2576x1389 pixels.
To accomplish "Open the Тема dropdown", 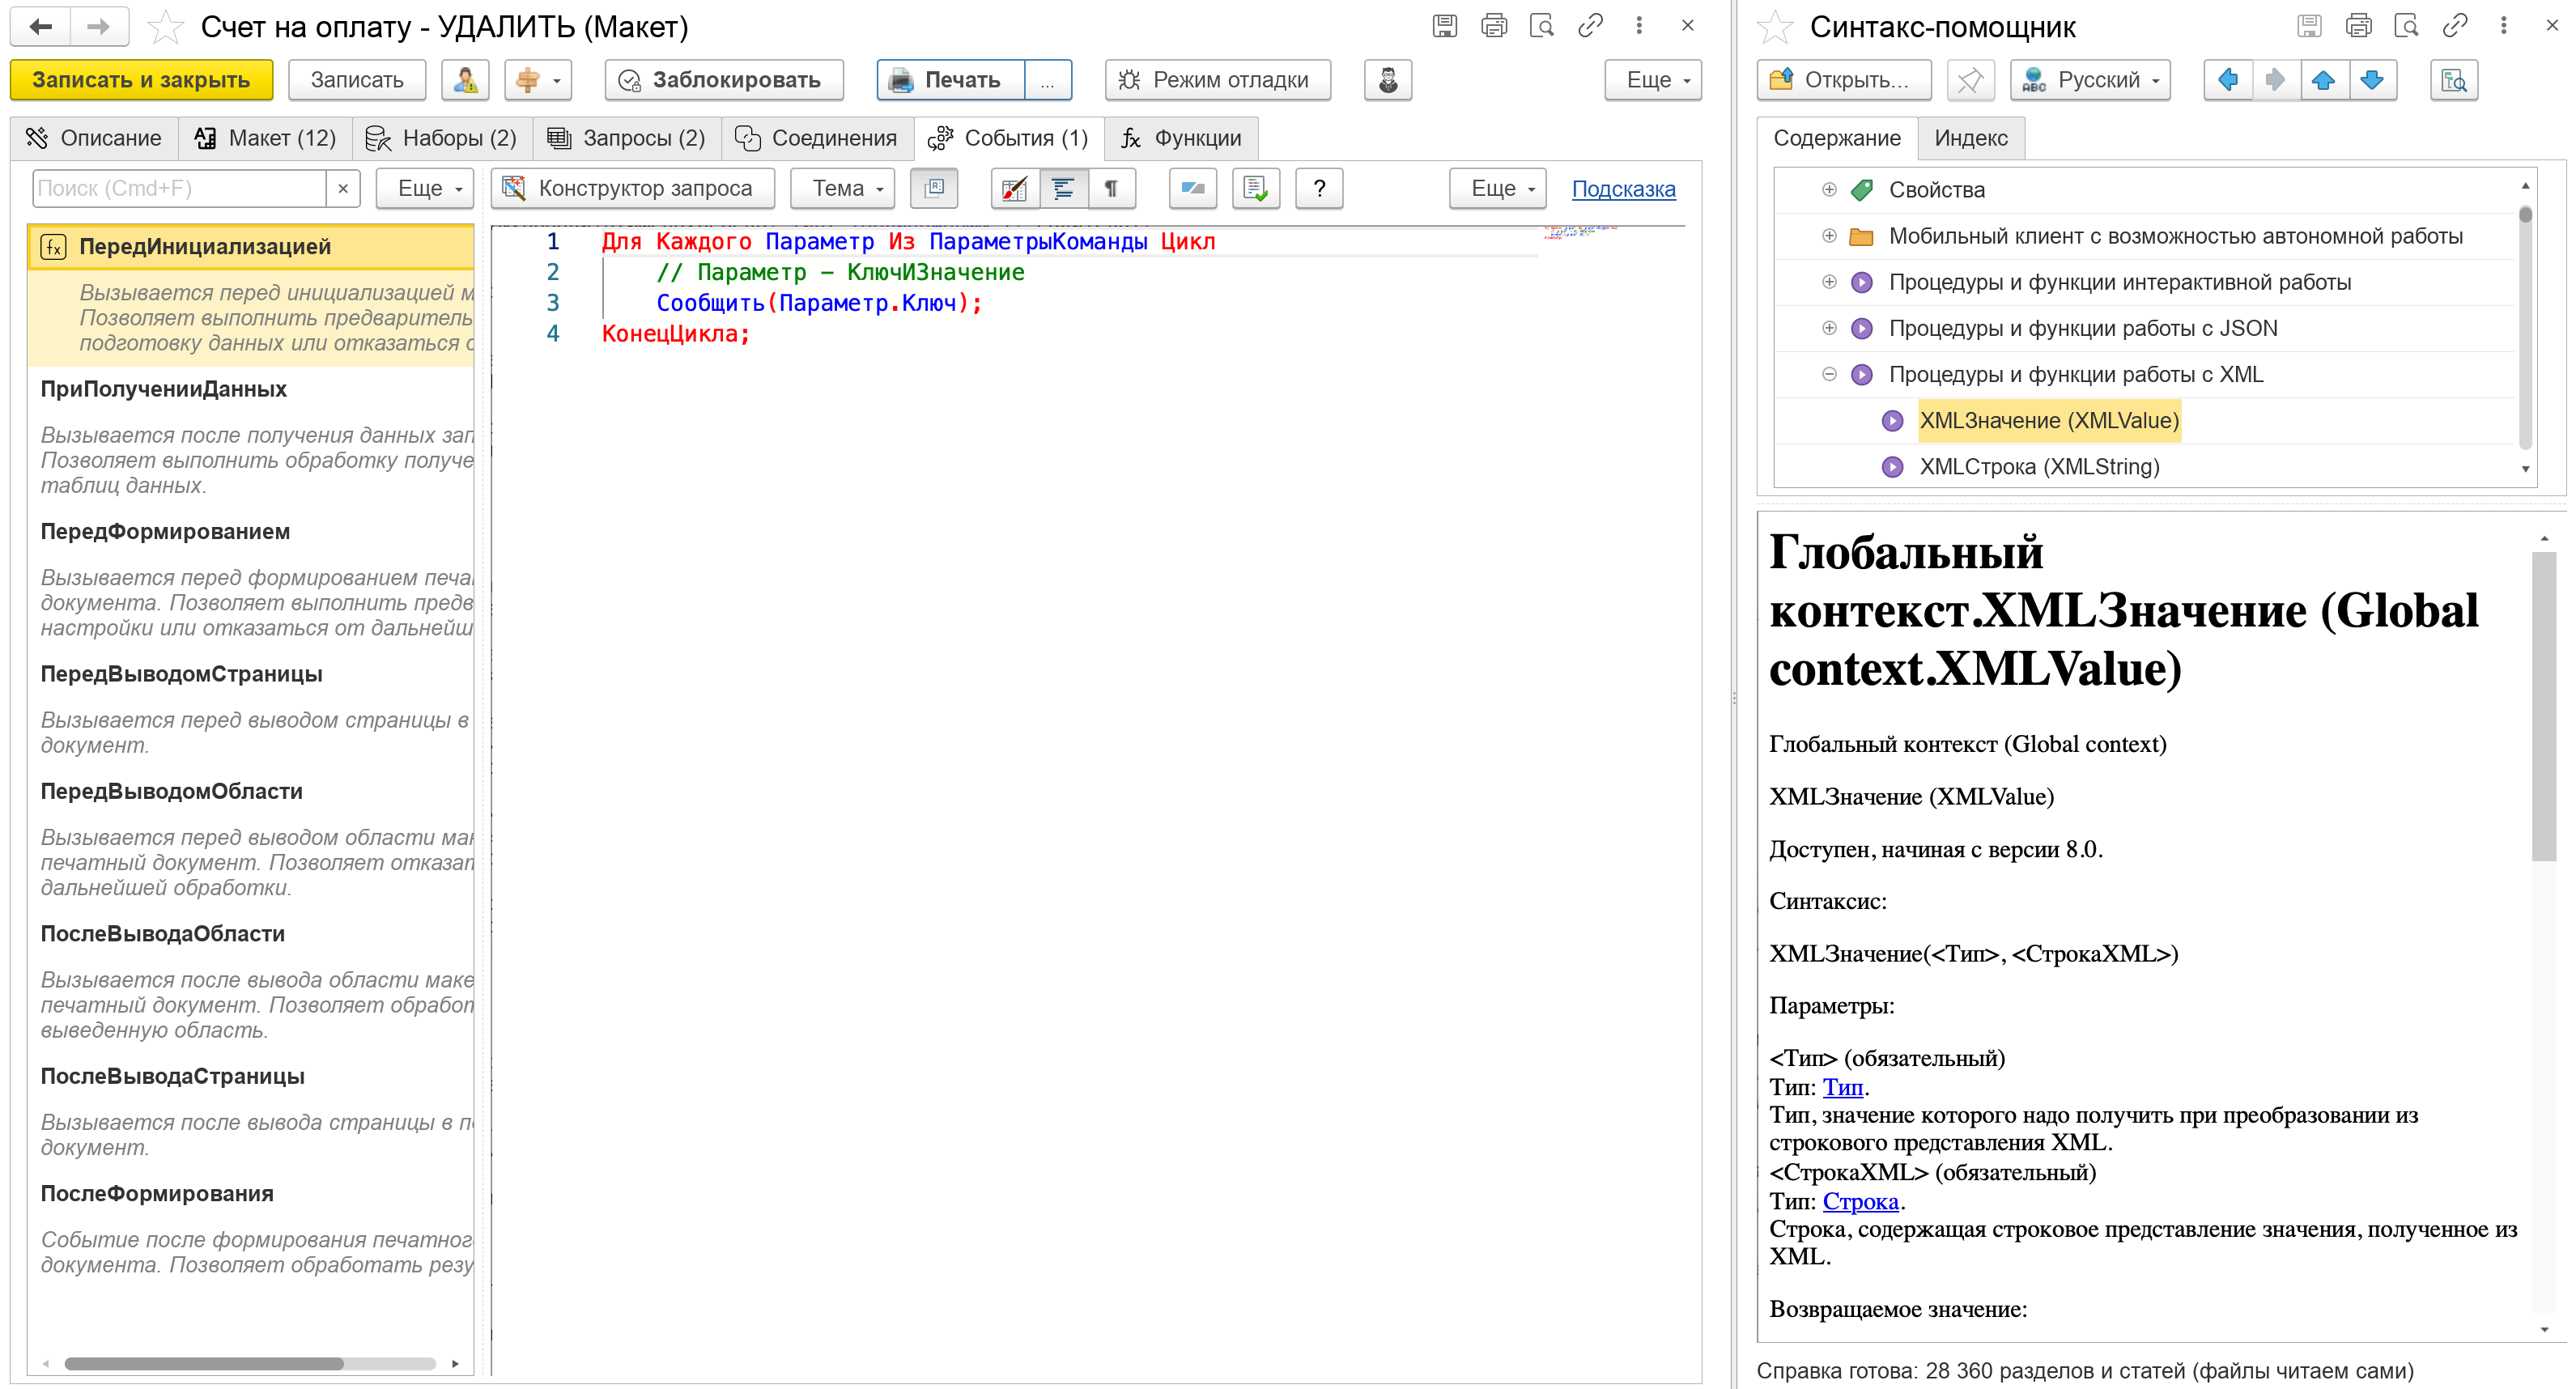I will pyautogui.click(x=842, y=188).
